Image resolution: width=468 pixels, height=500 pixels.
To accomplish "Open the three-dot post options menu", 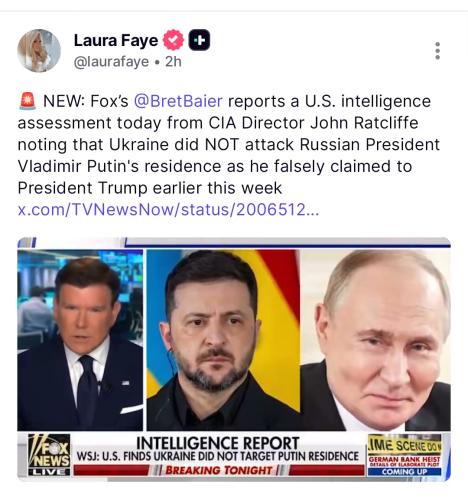I will [x=438, y=51].
